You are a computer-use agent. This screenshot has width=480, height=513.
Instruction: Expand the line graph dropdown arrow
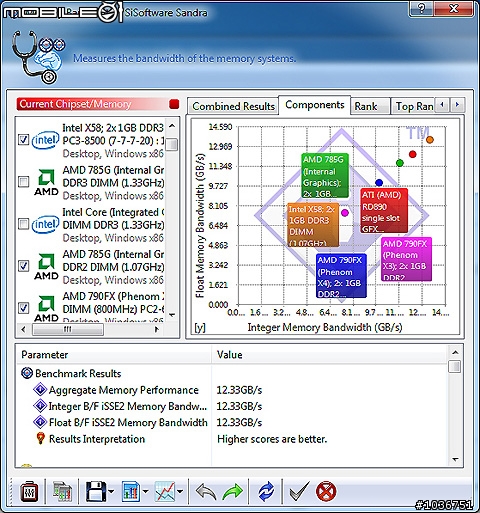(x=180, y=491)
